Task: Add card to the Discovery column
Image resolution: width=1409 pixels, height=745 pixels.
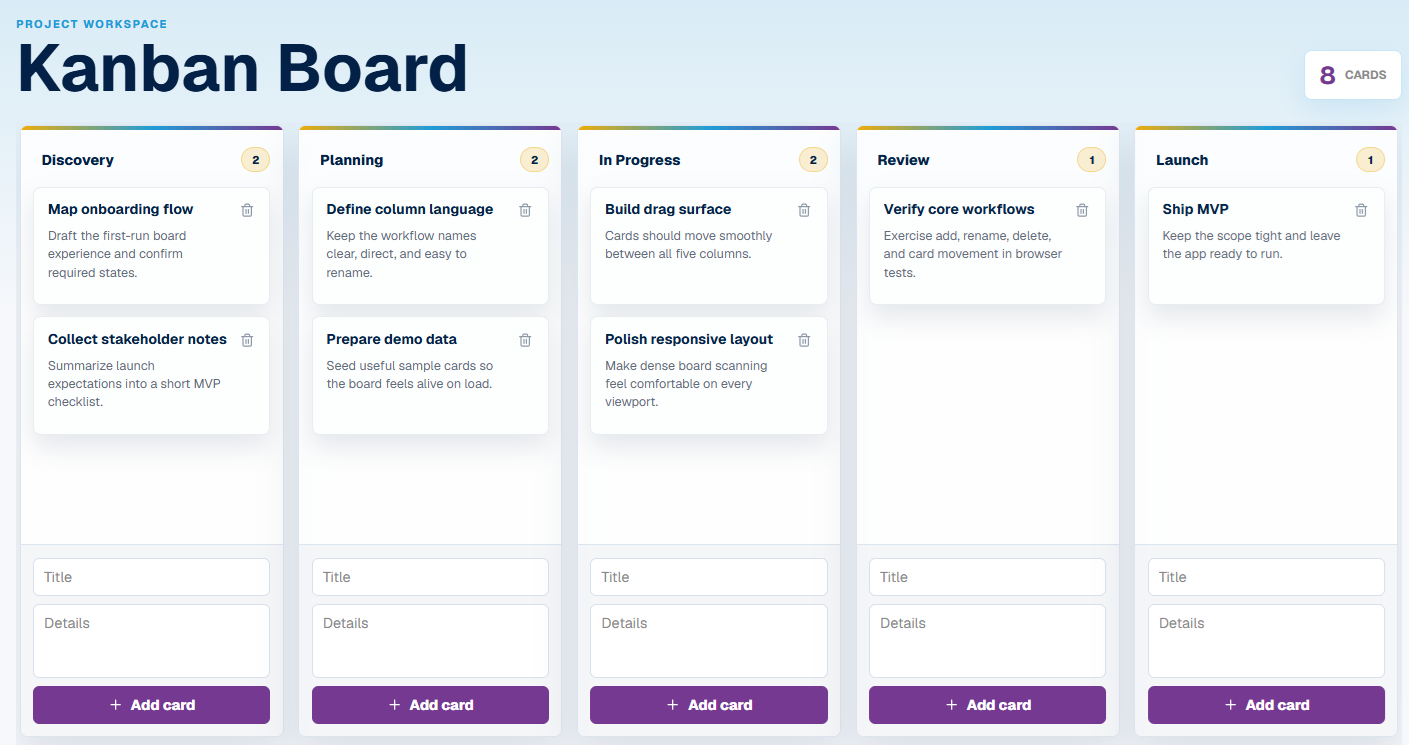Action: (151, 705)
